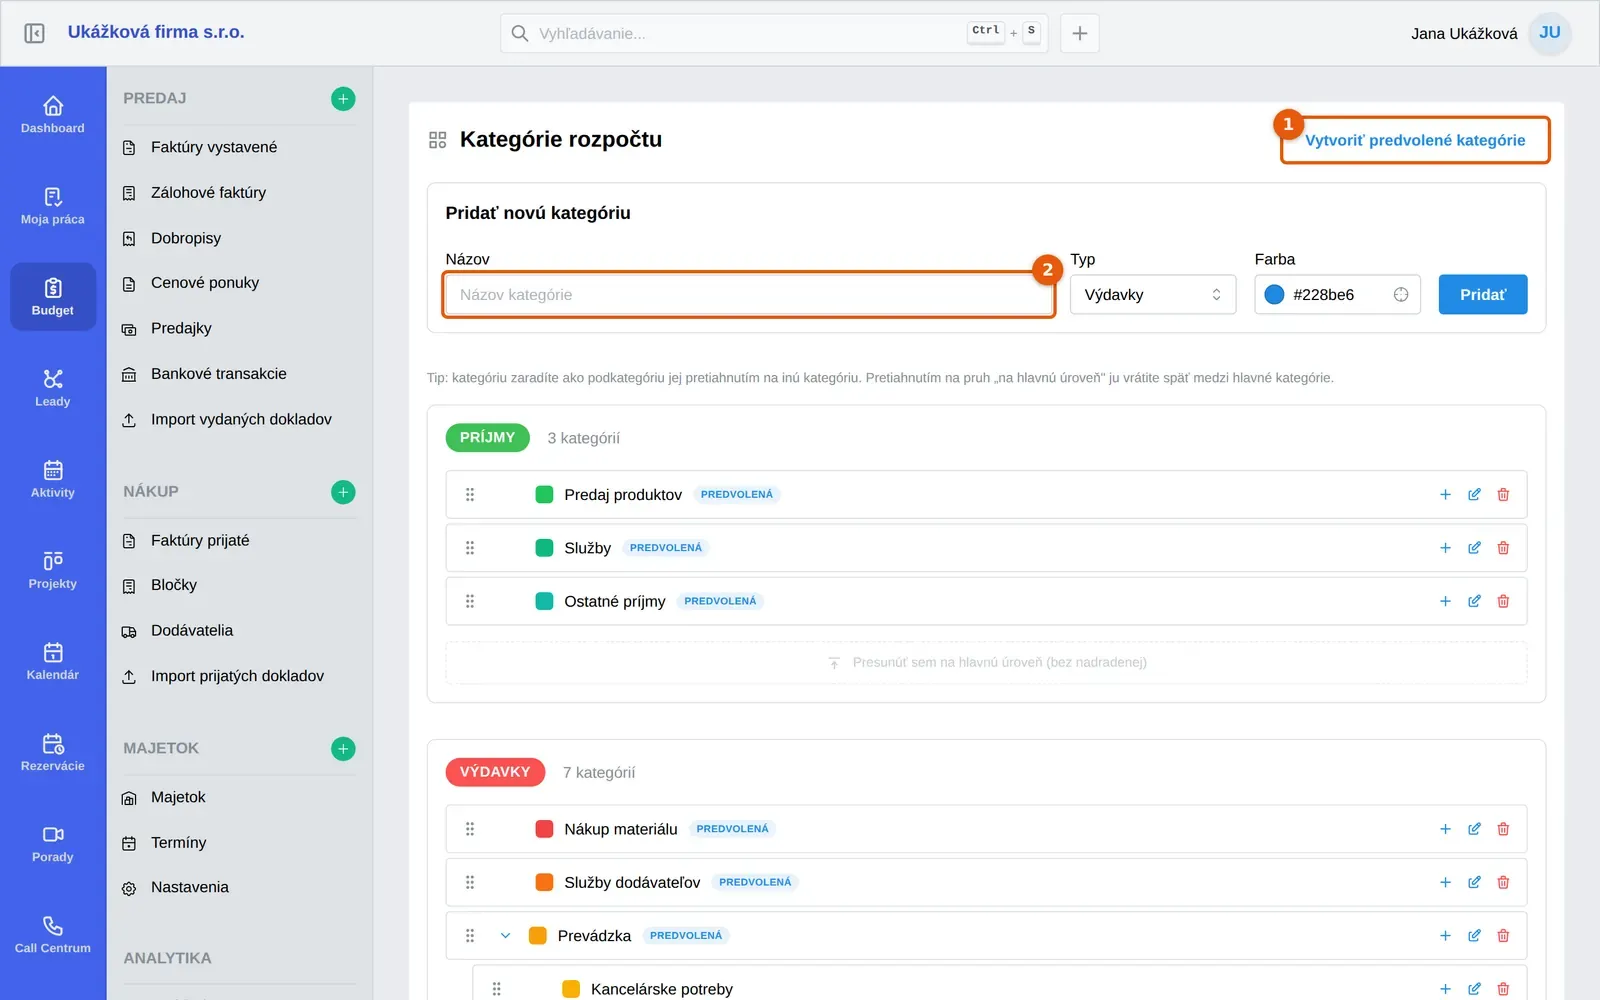1600x1000 pixels.
Task: Open Projekty in sidebar
Action: [53, 569]
